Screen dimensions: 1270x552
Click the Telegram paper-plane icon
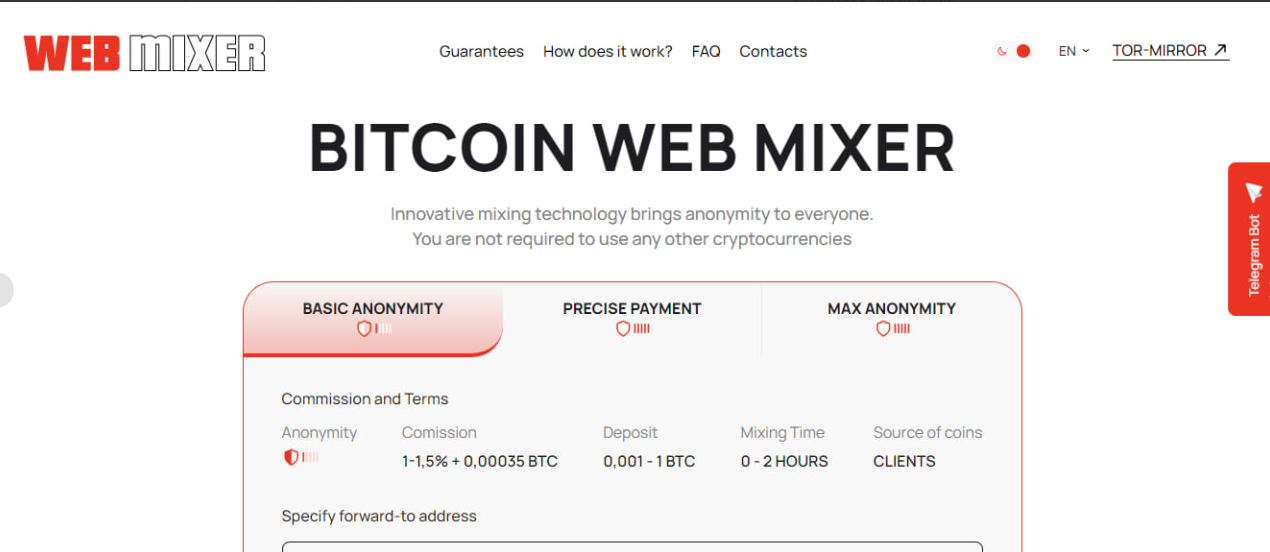tap(1253, 192)
